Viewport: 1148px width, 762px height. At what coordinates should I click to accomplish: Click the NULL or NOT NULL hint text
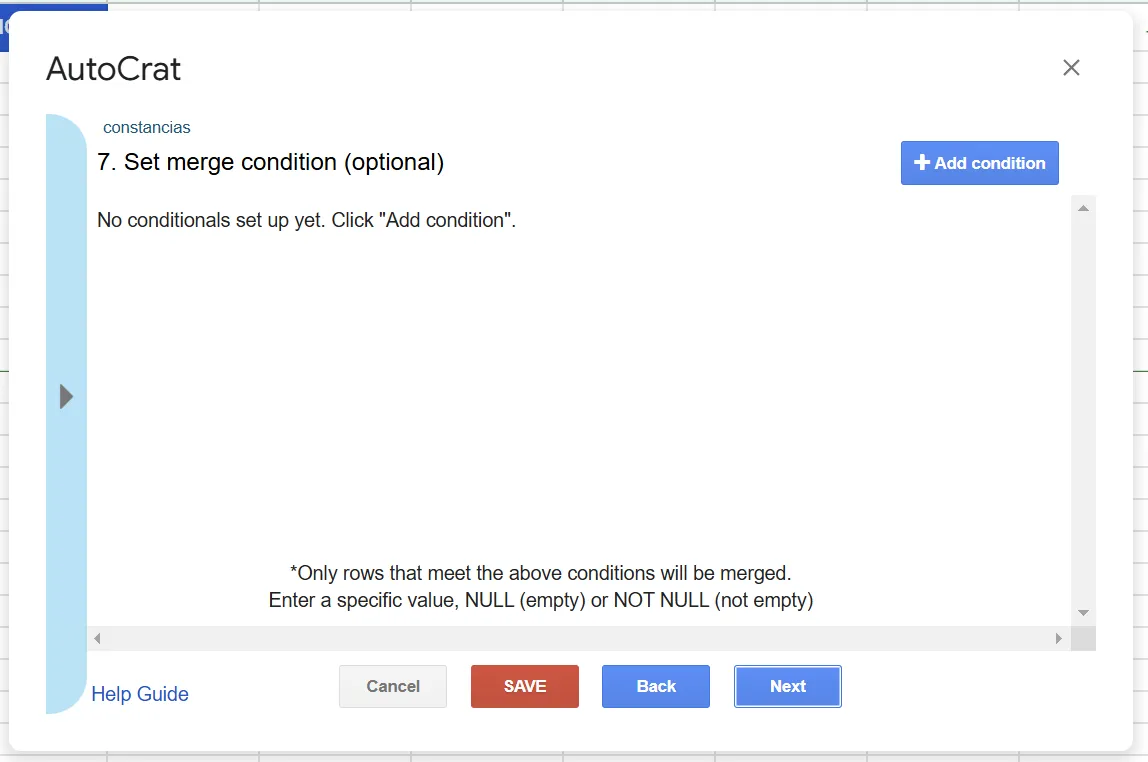pyautogui.click(x=541, y=600)
